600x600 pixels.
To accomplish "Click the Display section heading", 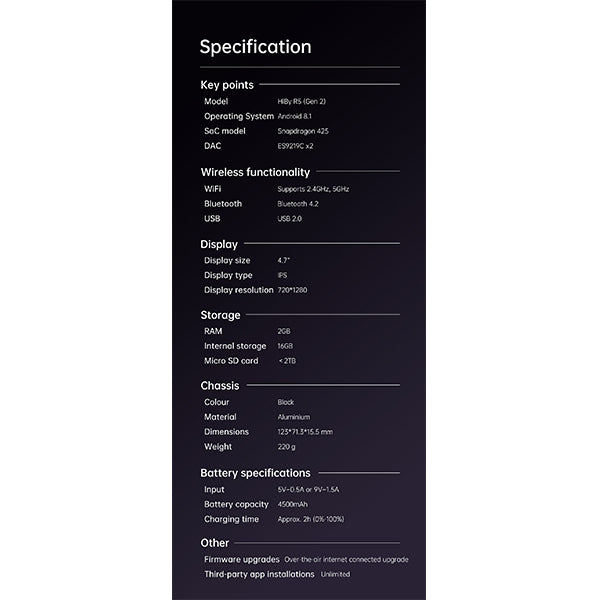I will 219,244.
